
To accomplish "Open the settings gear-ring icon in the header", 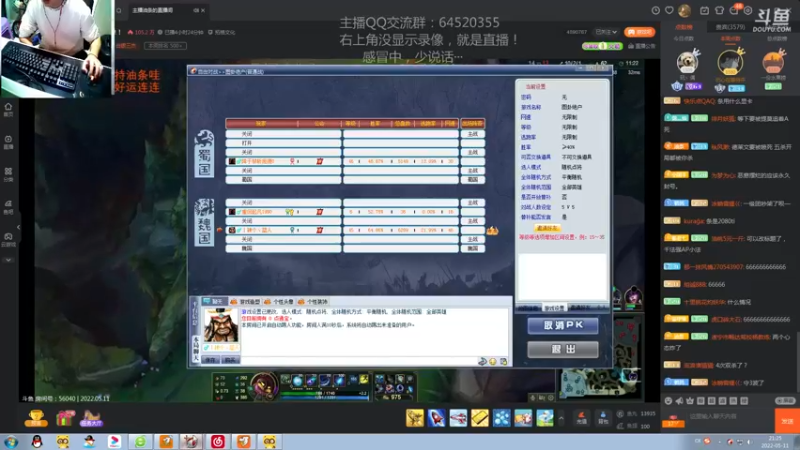I will click(x=748, y=10).
